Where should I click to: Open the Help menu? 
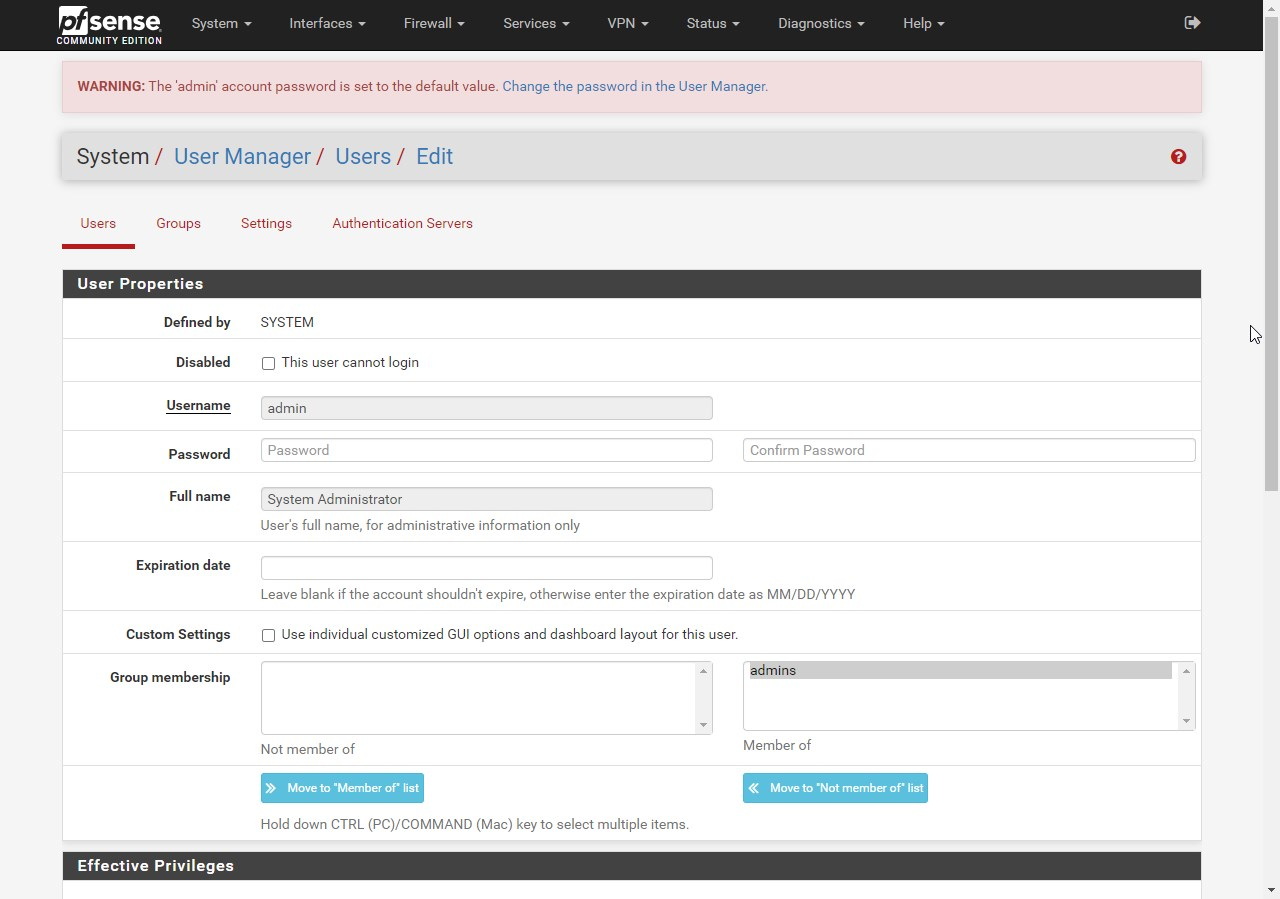pyautogui.click(x=923, y=23)
